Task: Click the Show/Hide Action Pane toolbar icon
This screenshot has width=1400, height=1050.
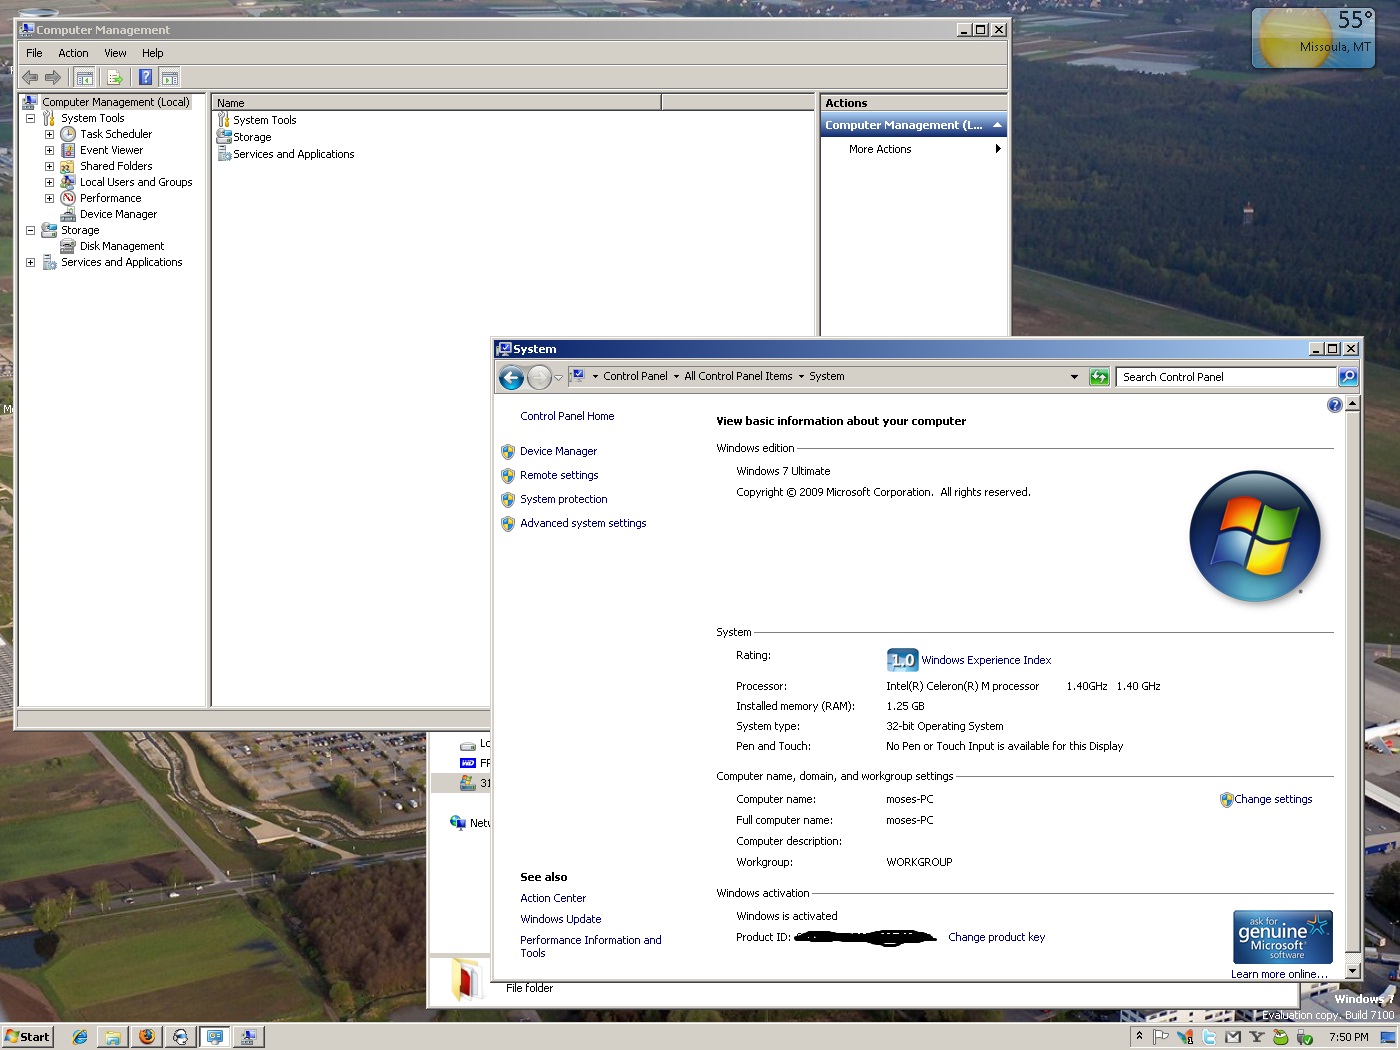Action: pyautogui.click(x=170, y=77)
